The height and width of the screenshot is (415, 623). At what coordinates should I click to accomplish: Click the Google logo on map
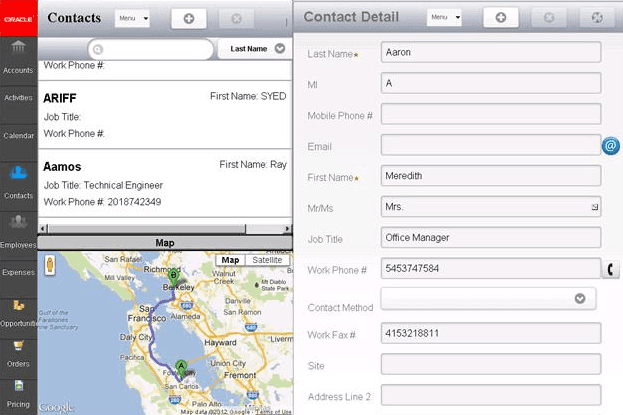point(56,407)
